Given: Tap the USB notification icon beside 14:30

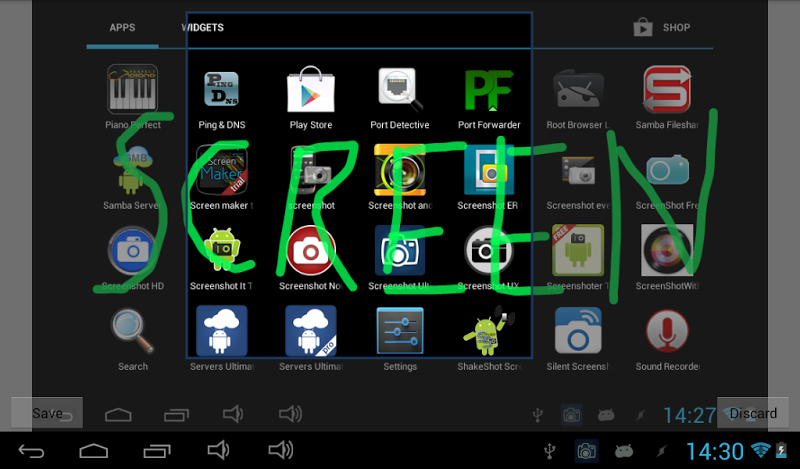Looking at the screenshot, I should coord(549,451).
